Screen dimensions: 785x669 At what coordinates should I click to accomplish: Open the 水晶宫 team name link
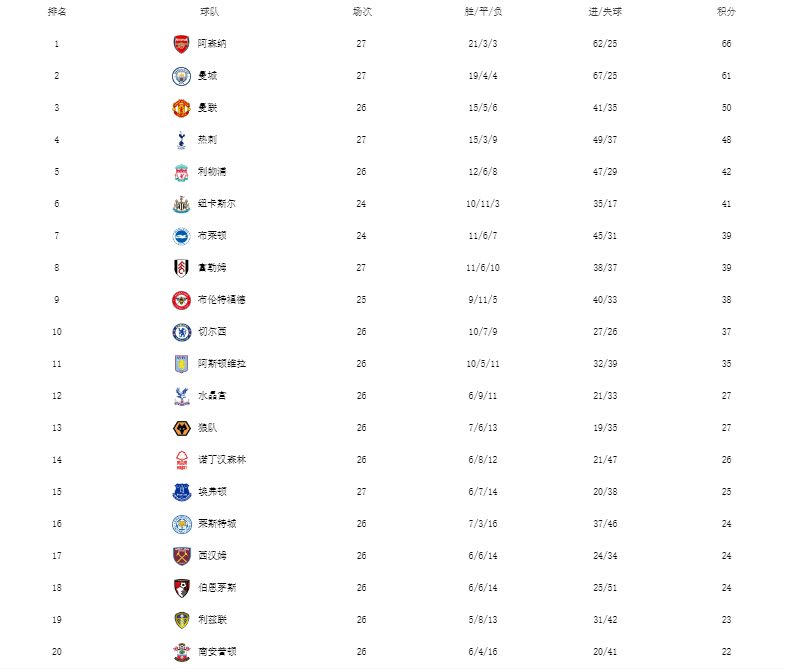[x=212, y=396]
